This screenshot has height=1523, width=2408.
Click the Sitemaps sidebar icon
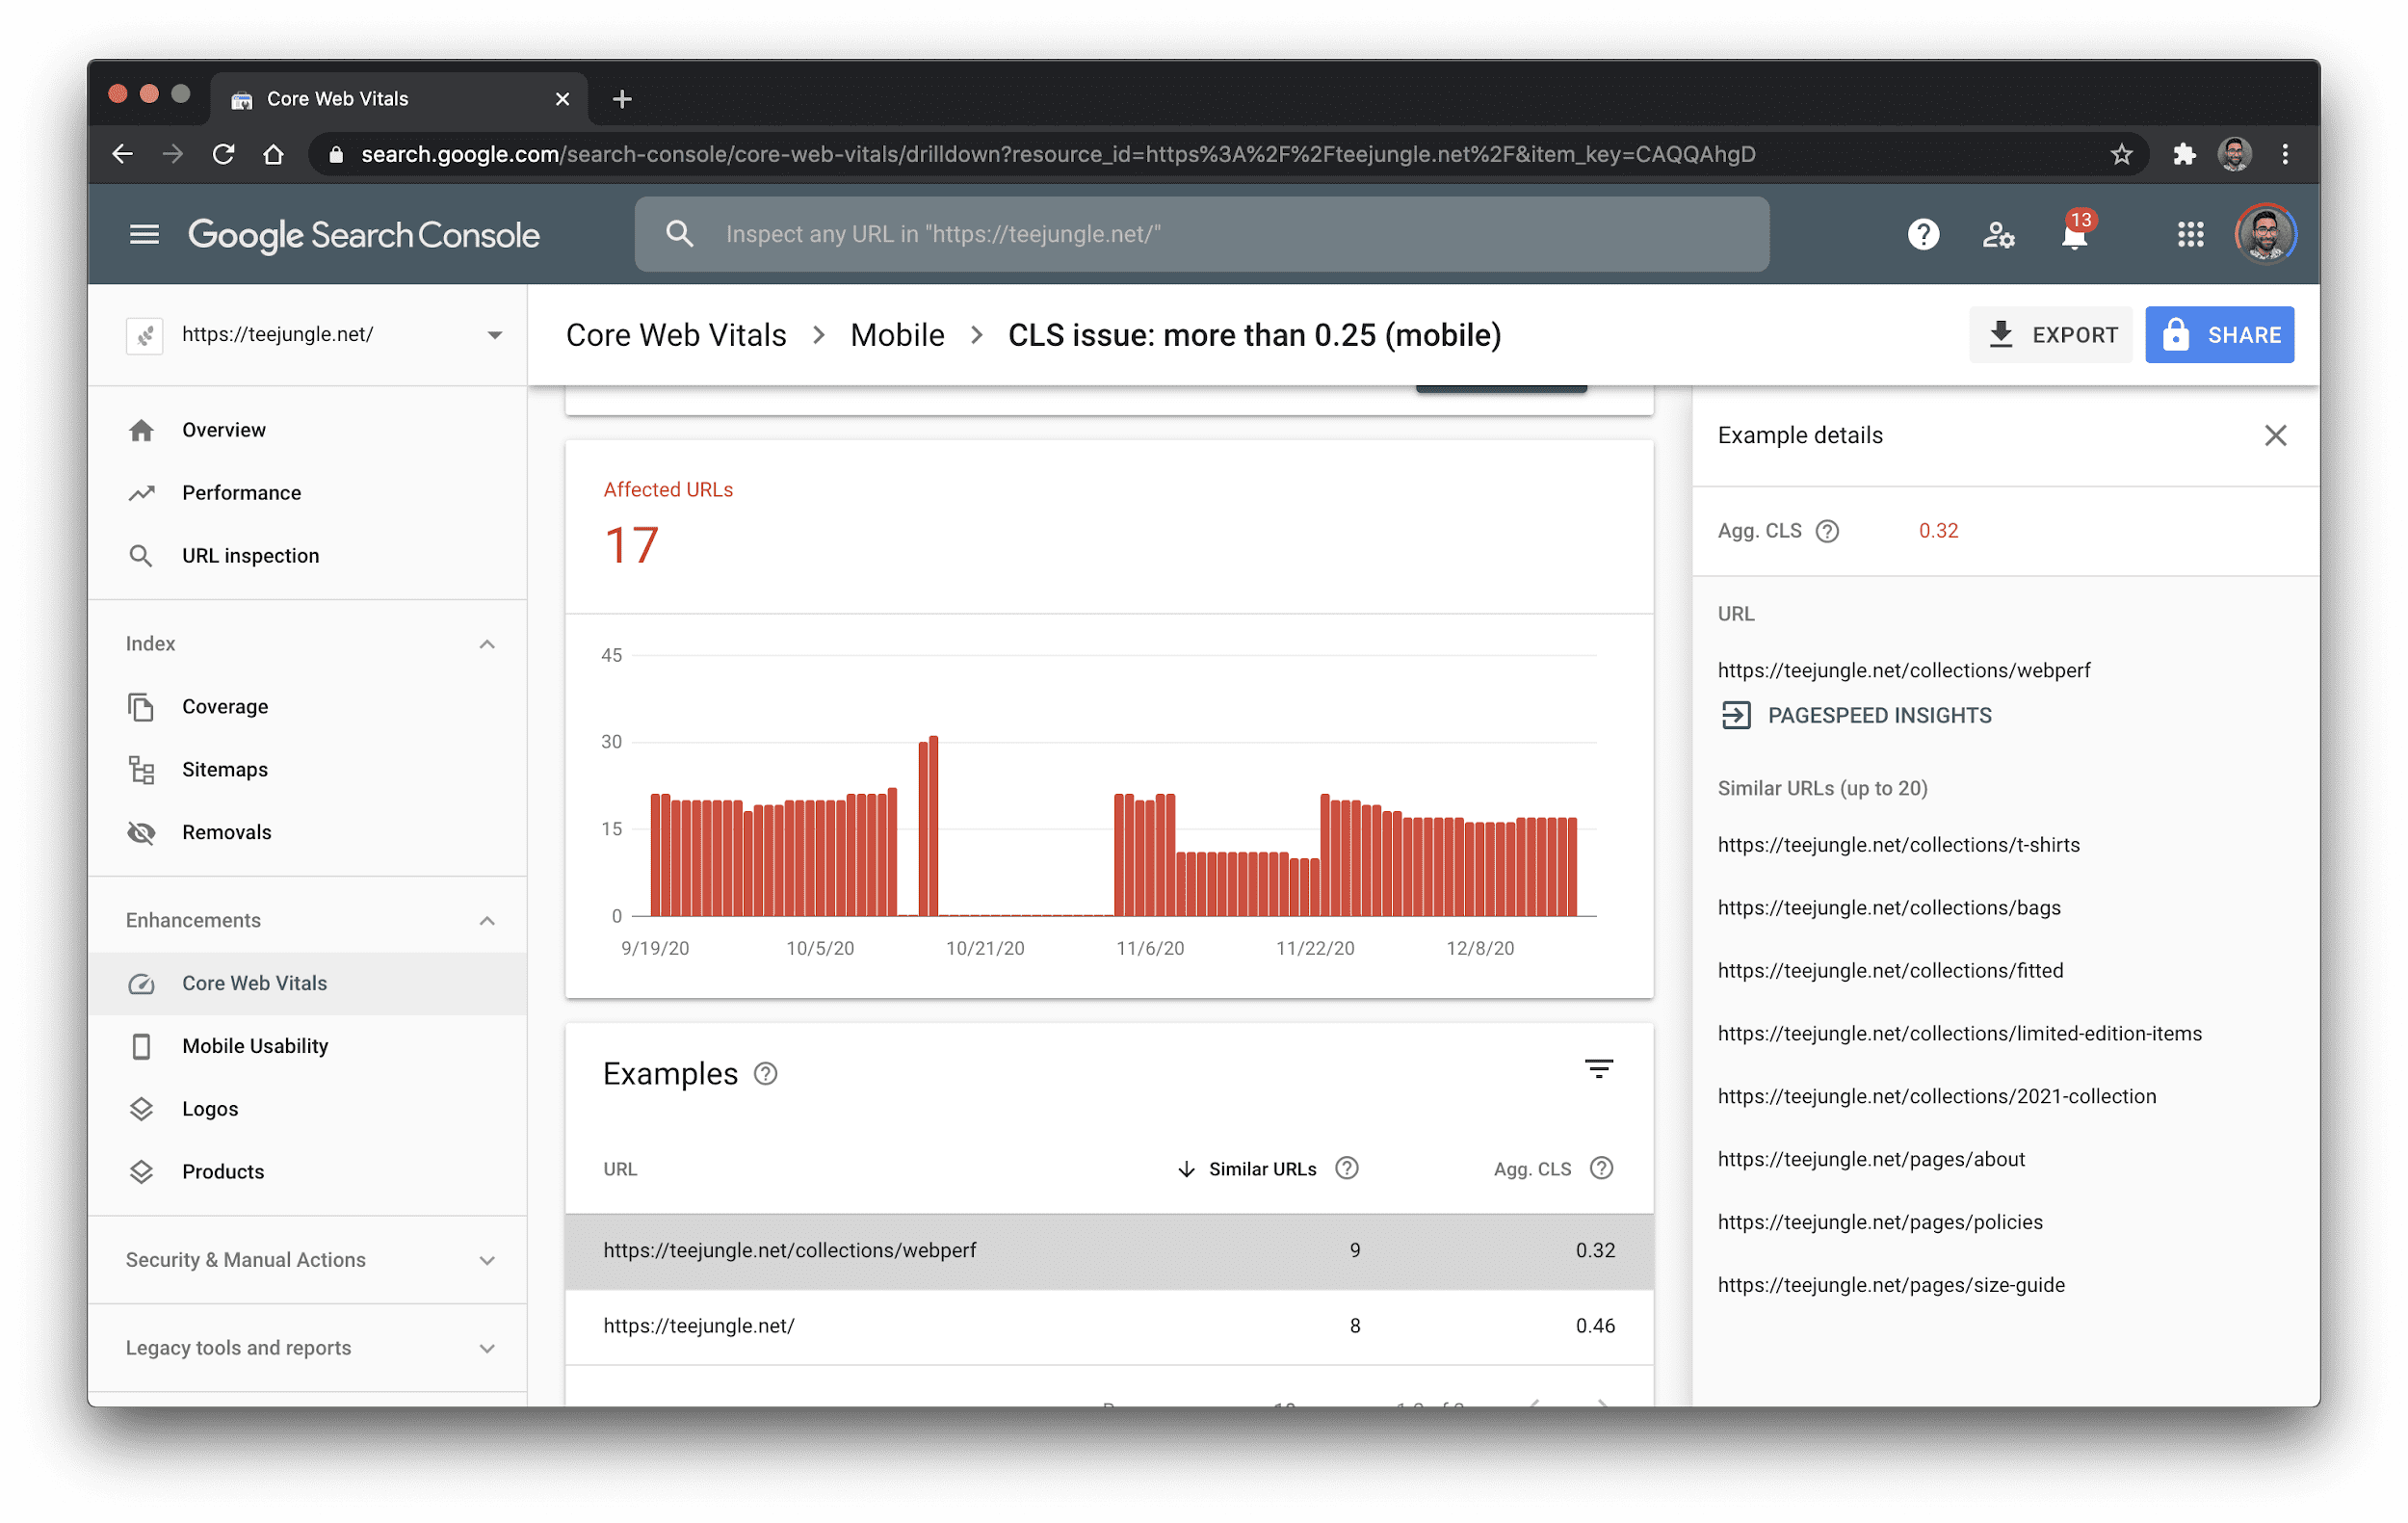coord(142,769)
